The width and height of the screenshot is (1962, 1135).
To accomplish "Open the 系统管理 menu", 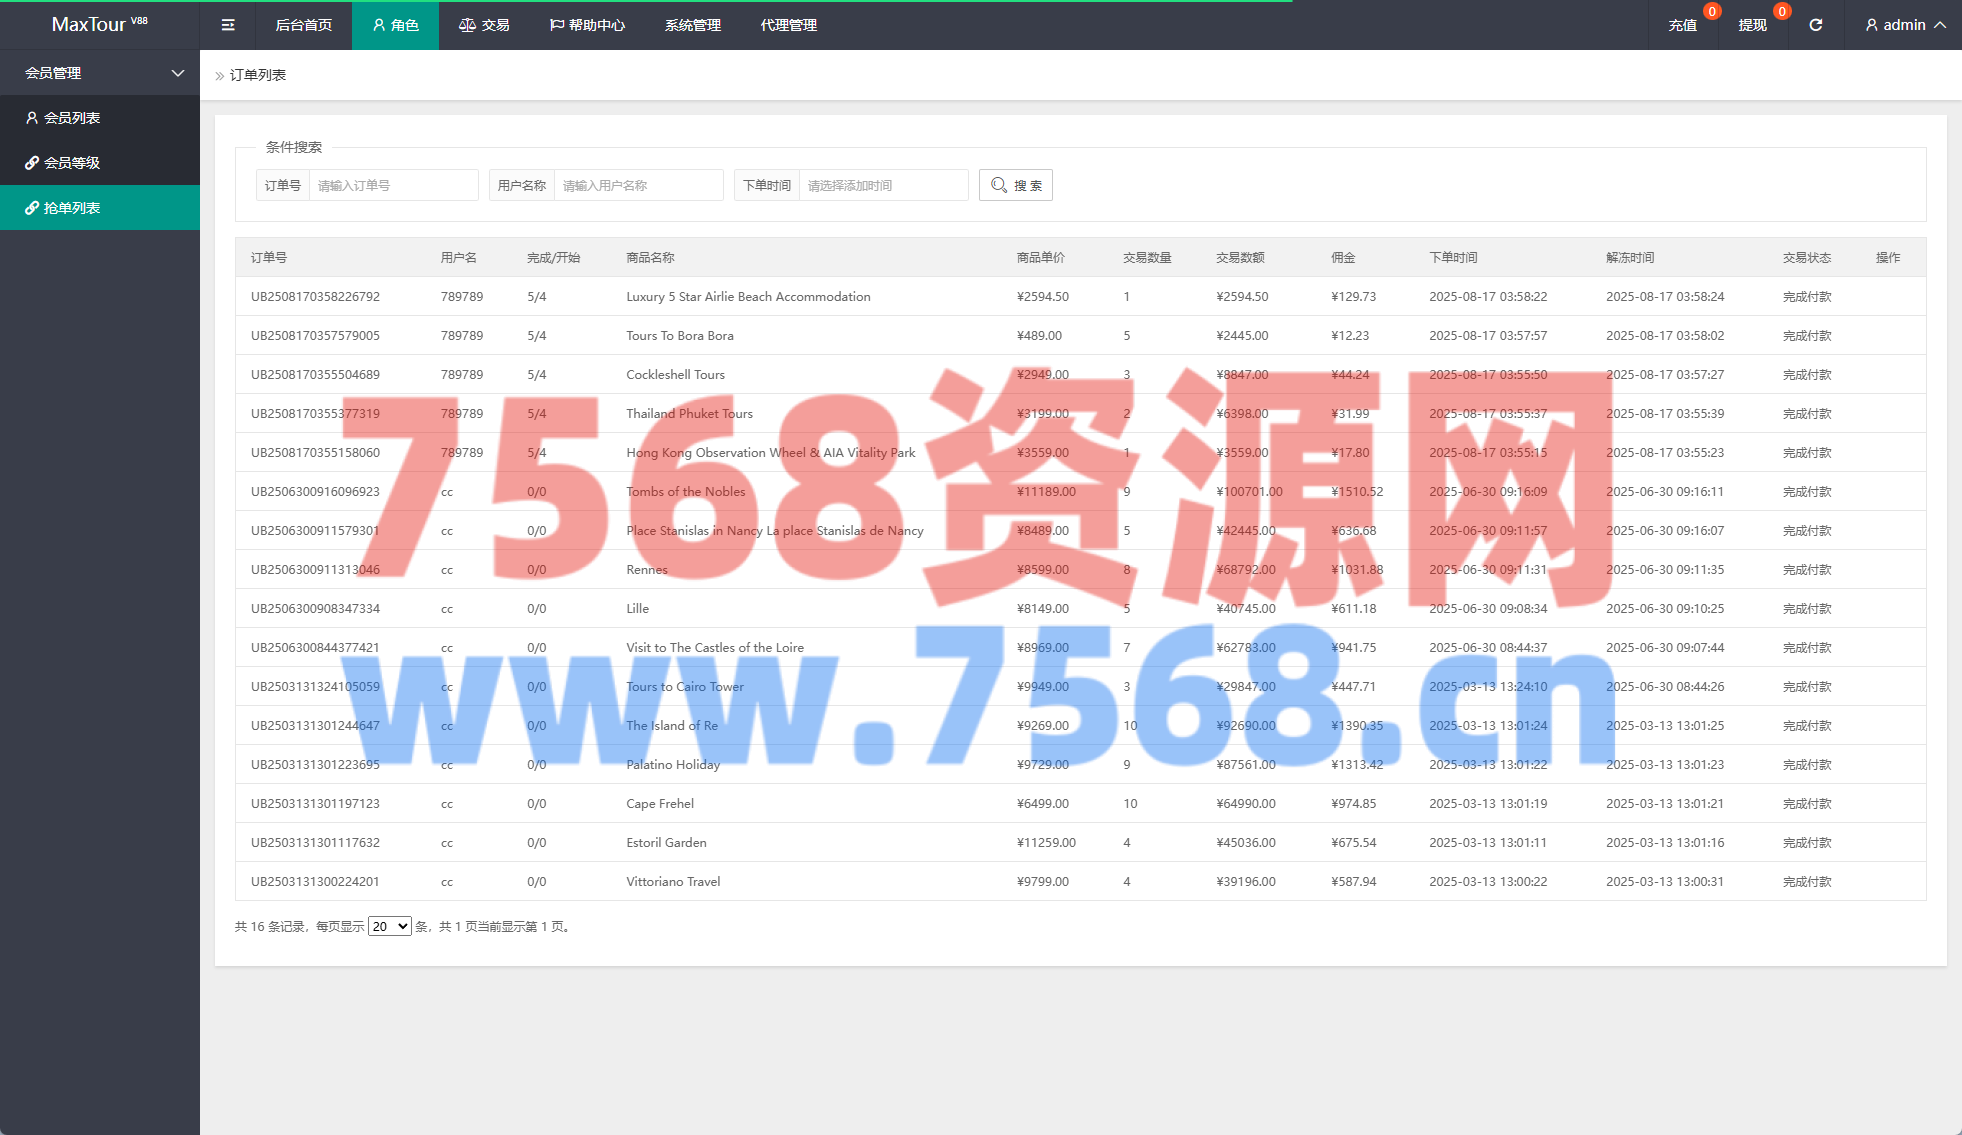I will pyautogui.click(x=692, y=25).
